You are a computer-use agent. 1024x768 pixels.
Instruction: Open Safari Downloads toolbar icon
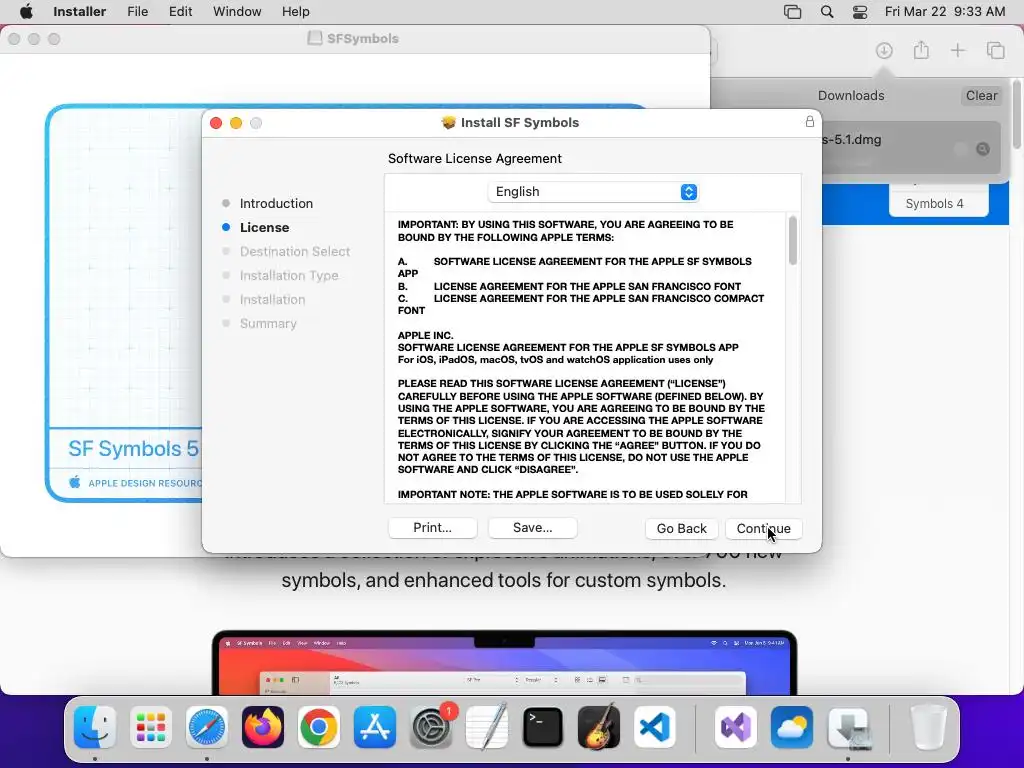(x=884, y=50)
